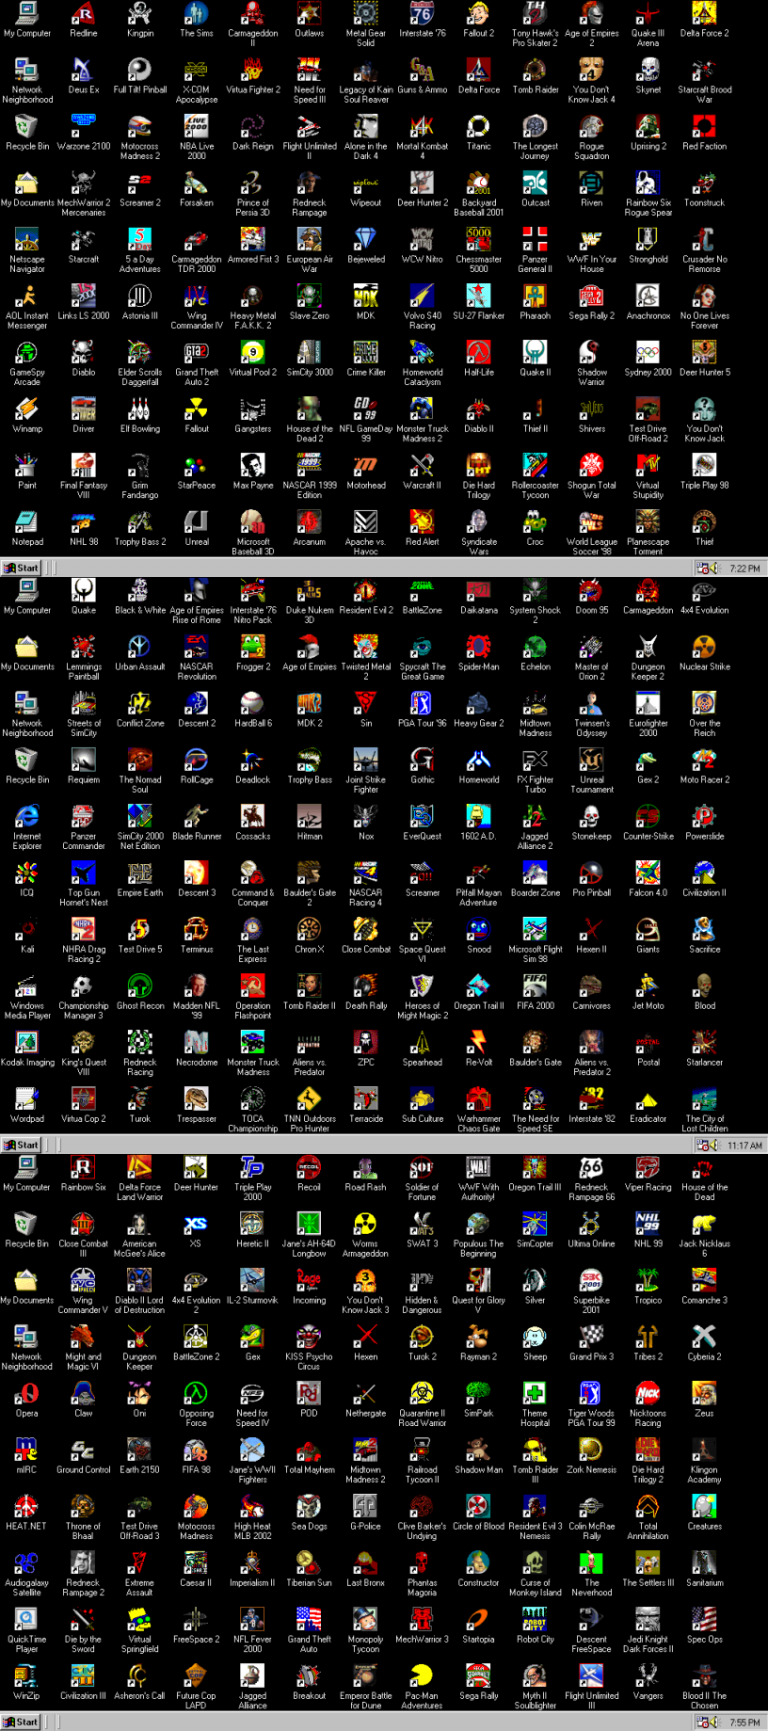The height and width of the screenshot is (1731, 768).
Task: Launch Kodak Imaging shortcut
Action: [x=27, y=1042]
